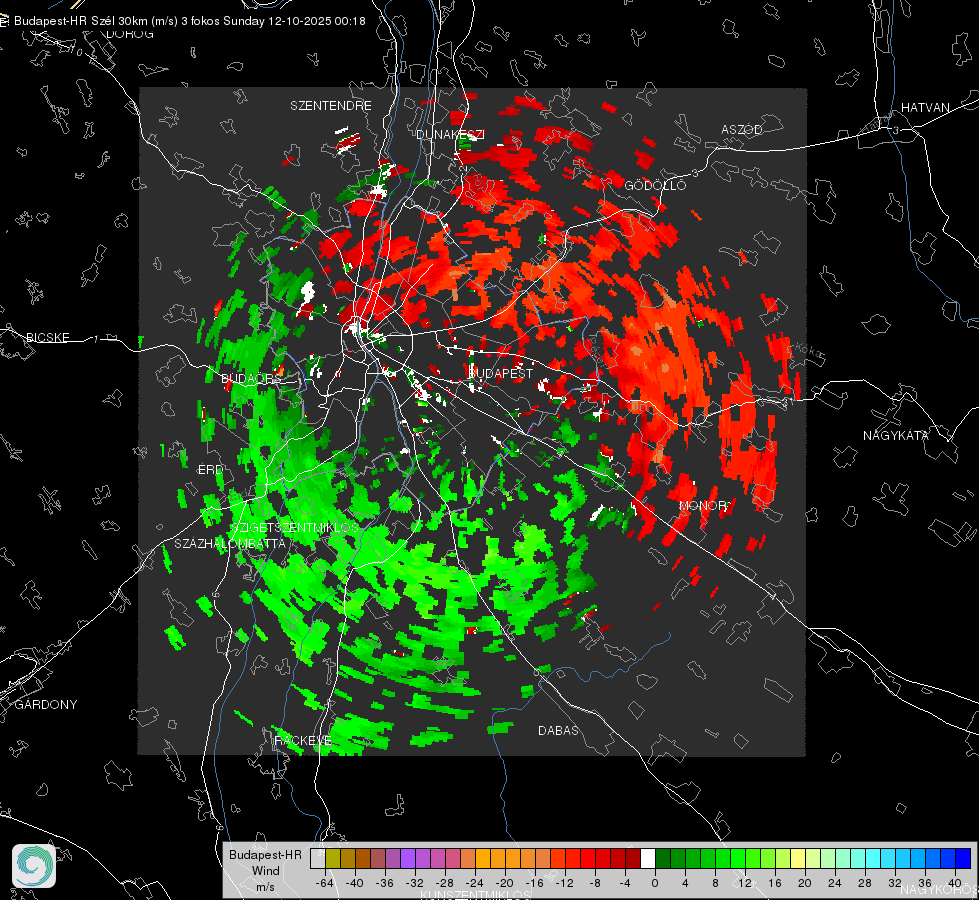Click the 0 legend scale value
The width and height of the screenshot is (979, 900).
(655, 883)
